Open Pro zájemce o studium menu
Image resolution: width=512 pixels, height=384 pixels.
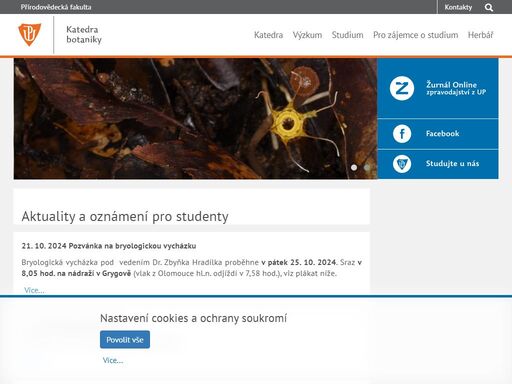click(x=415, y=35)
